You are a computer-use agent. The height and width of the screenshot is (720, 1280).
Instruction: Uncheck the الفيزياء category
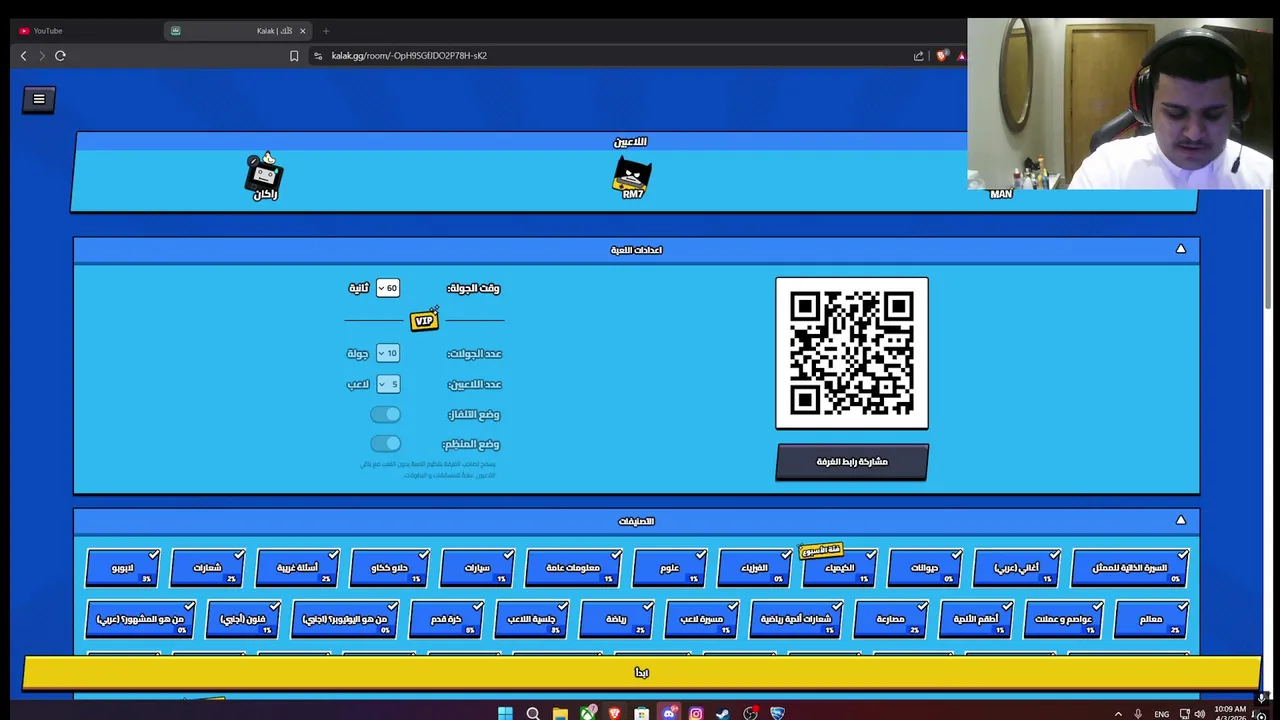point(755,568)
